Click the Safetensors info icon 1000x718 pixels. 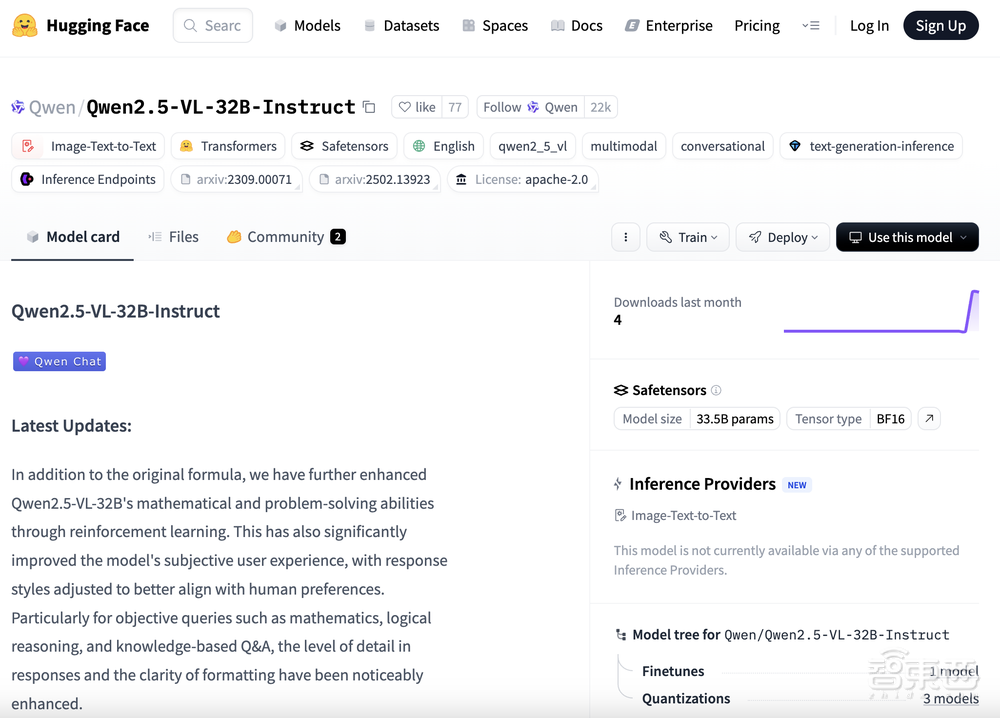pos(716,391)
